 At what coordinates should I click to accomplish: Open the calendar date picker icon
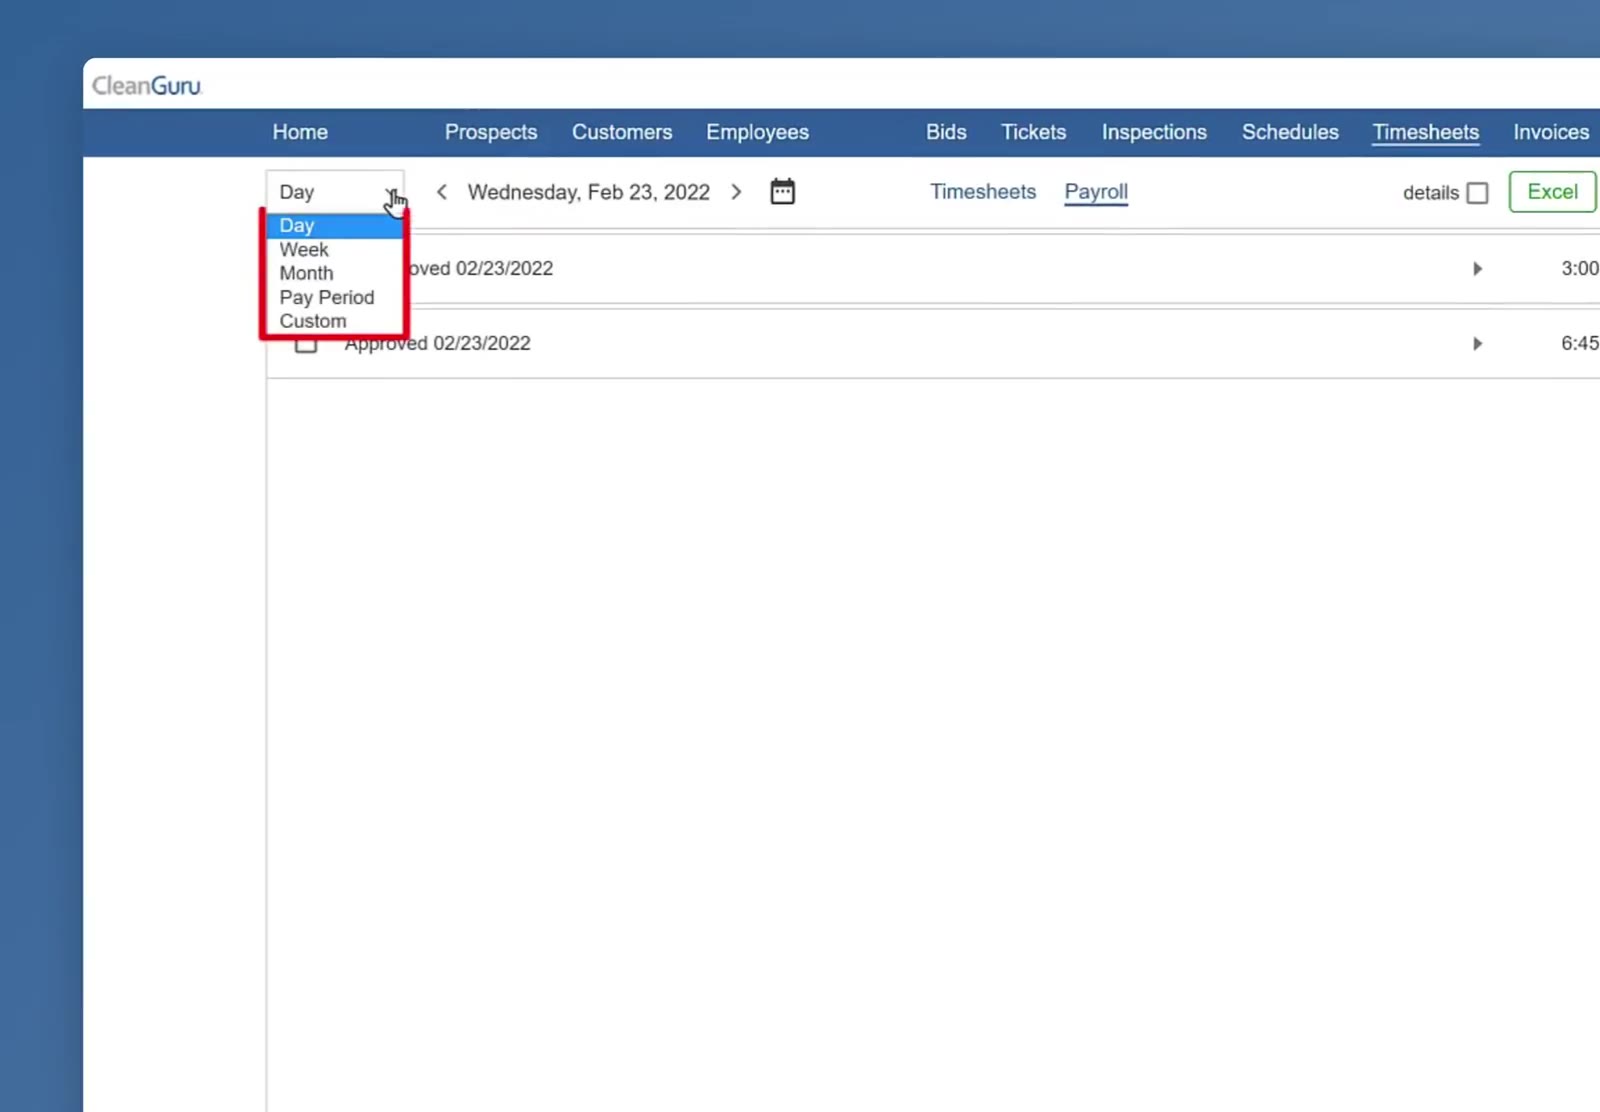pos(782,191)
